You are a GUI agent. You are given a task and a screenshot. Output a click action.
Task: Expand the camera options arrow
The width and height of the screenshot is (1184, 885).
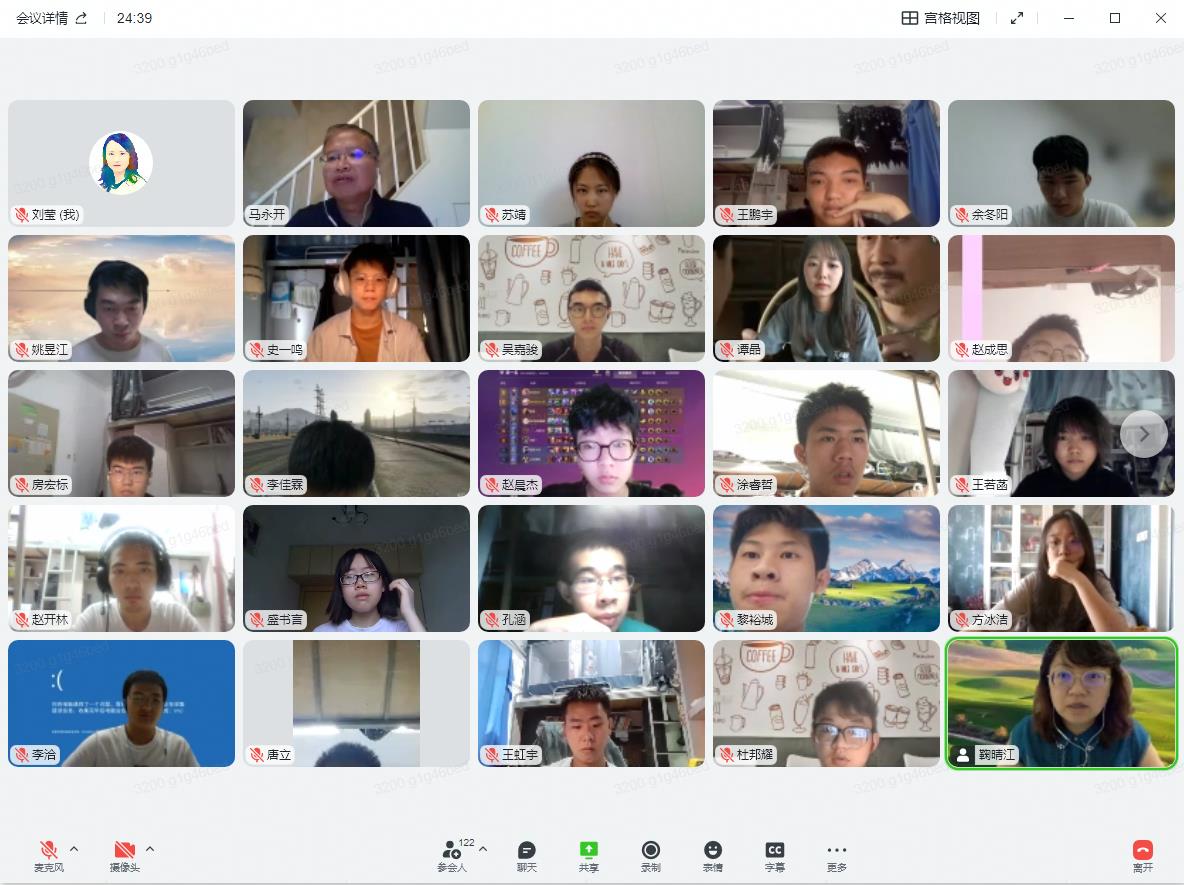pyautogui.click(x=150, y=849)
